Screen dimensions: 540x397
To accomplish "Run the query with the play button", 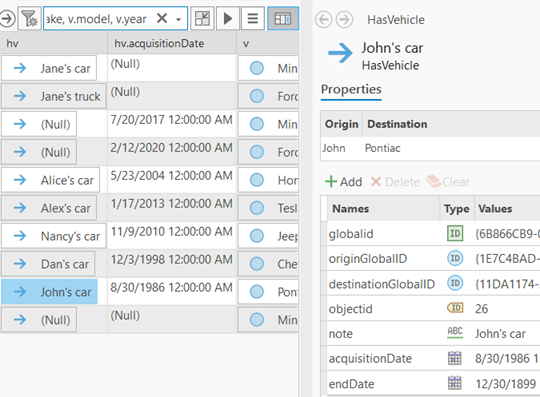I will tap(228, 18).
